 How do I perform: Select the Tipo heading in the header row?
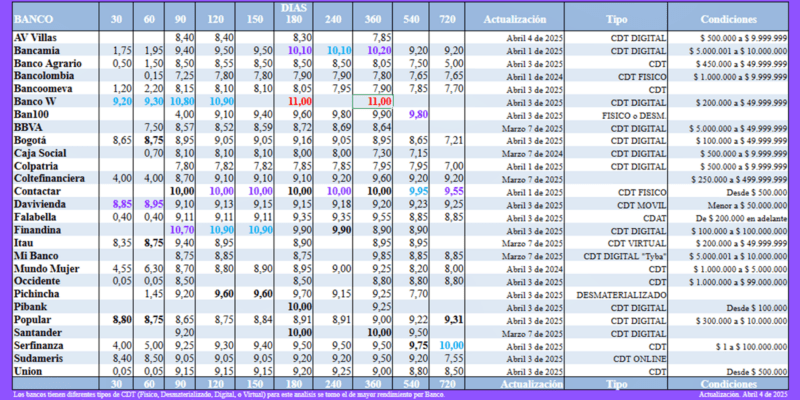point(616,20)
